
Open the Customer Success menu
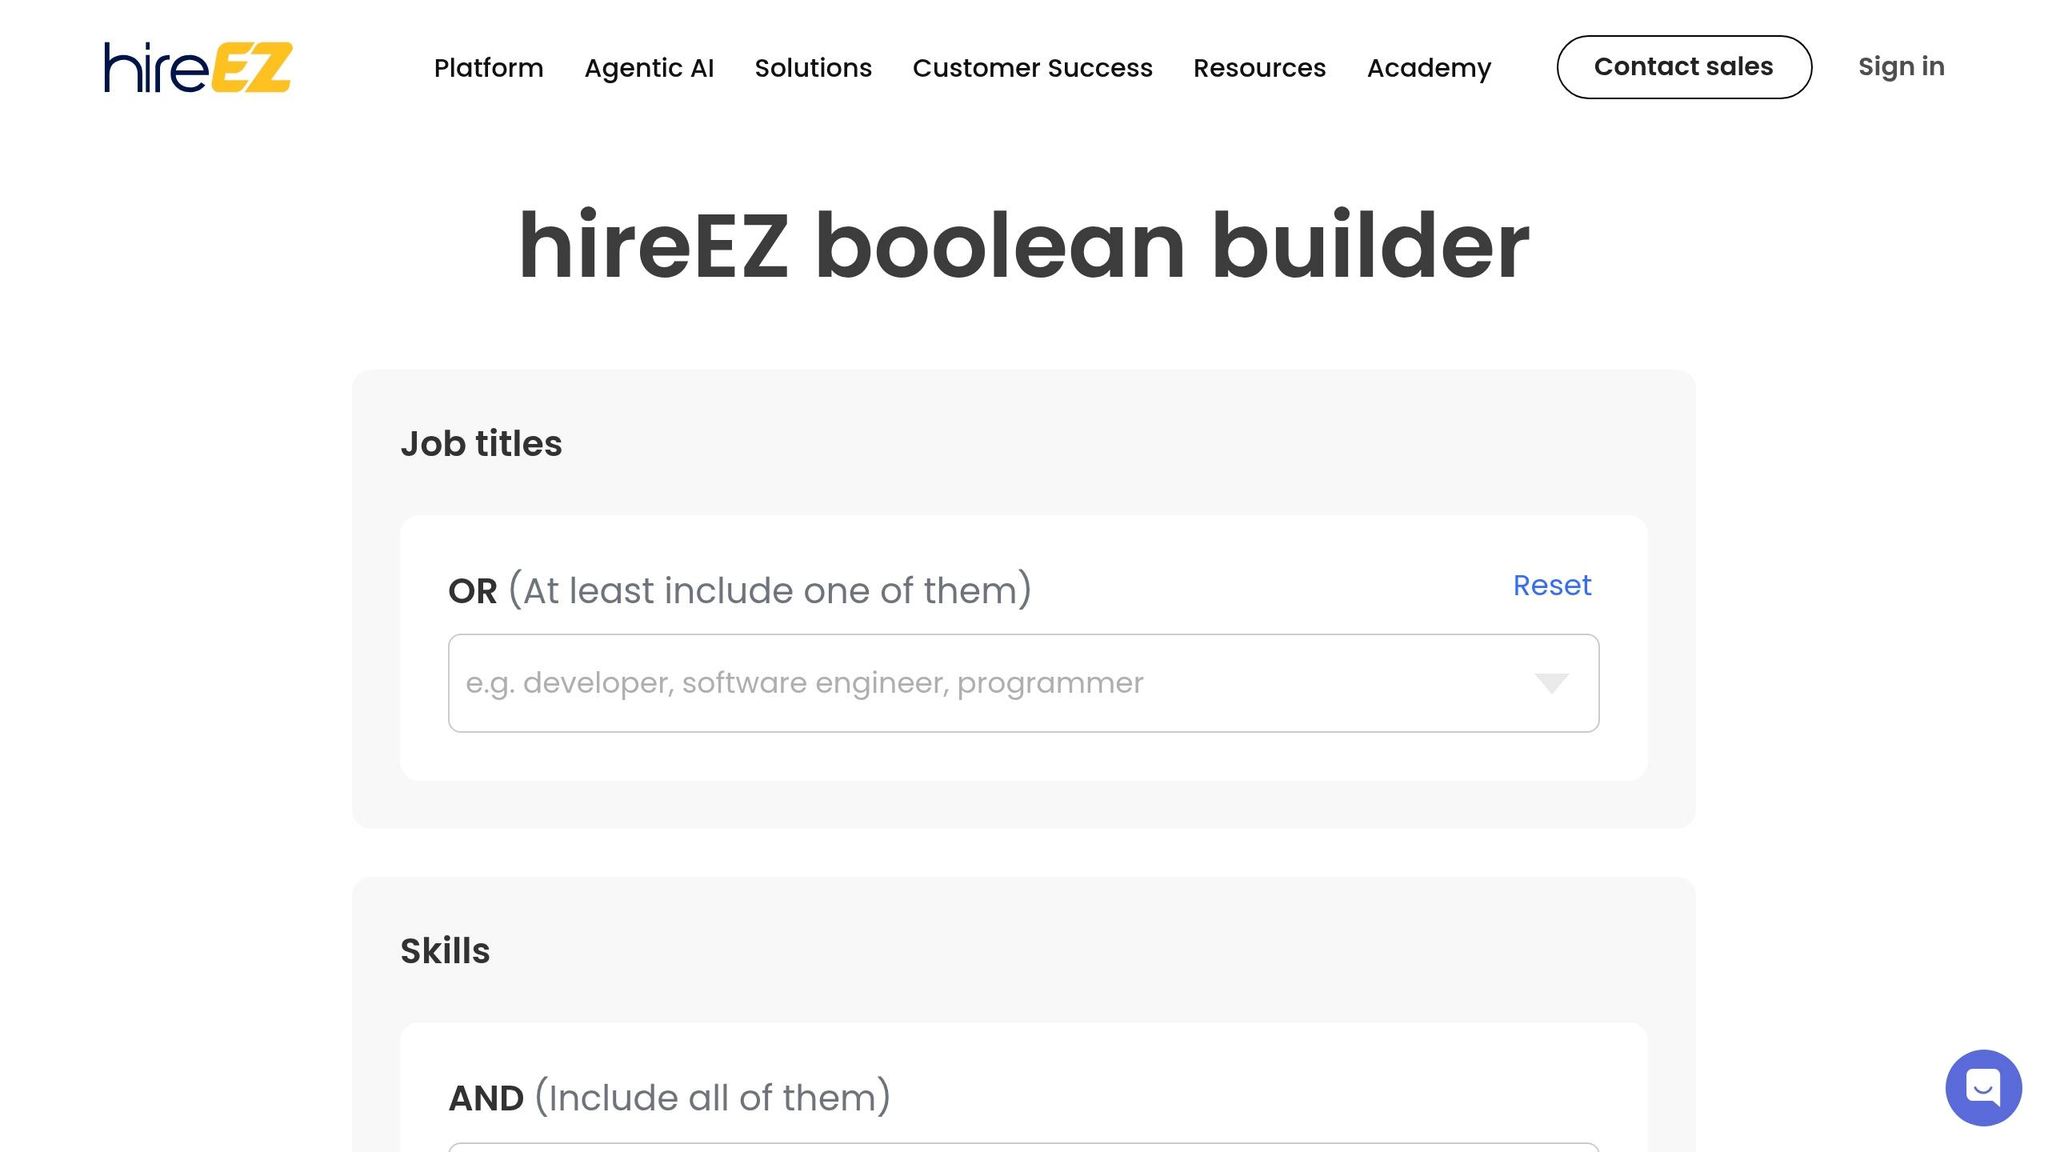click(x=1033, y=68)
